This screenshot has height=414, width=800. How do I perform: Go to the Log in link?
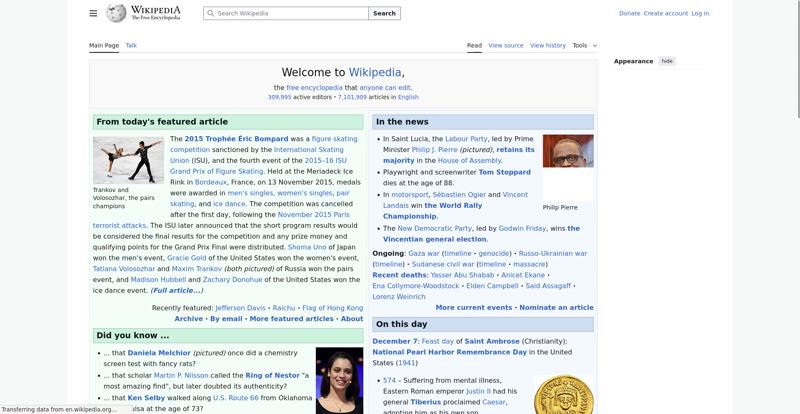pyautogui.click(x=700, y=14)
